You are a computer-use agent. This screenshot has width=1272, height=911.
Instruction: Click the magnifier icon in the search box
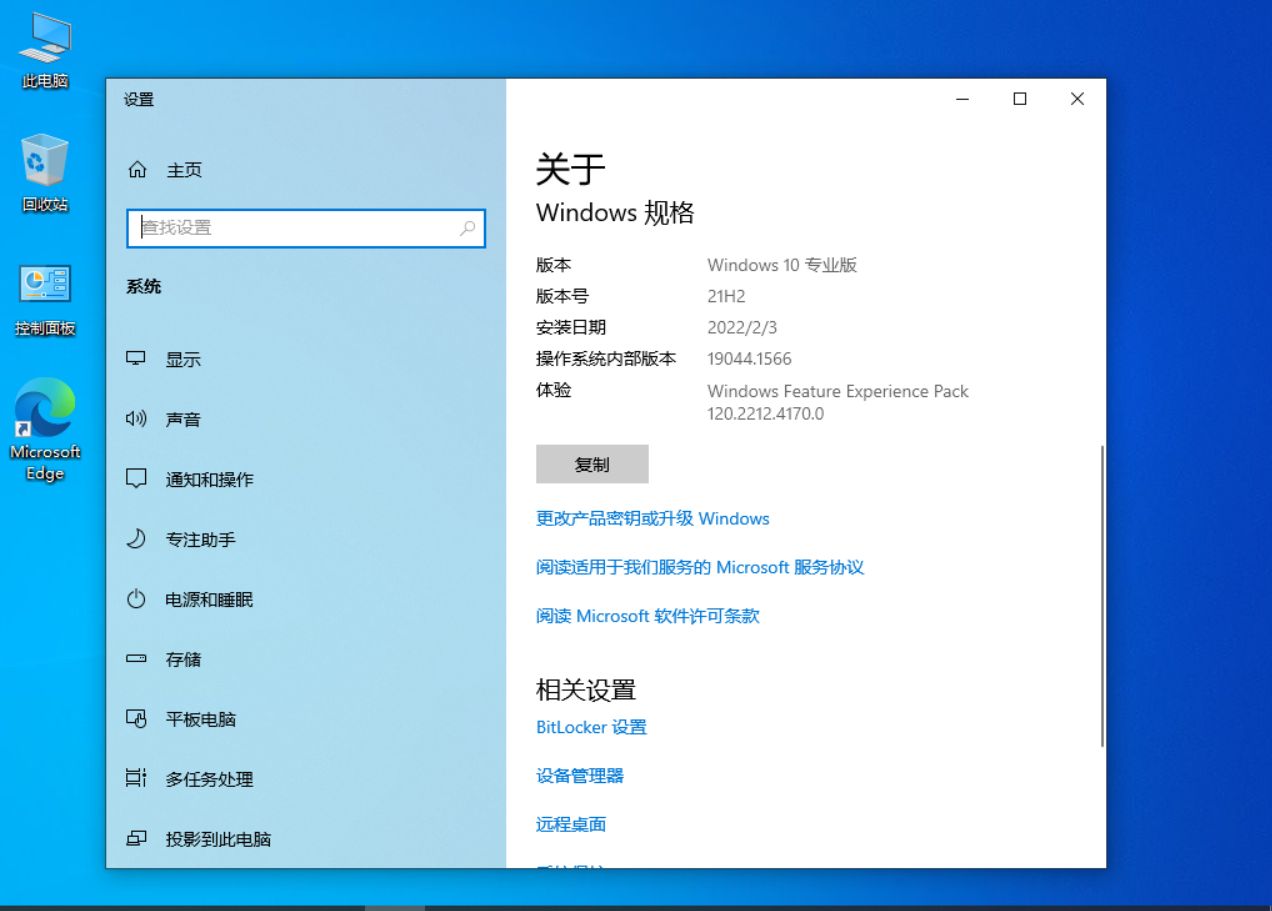tap(467, 228)
